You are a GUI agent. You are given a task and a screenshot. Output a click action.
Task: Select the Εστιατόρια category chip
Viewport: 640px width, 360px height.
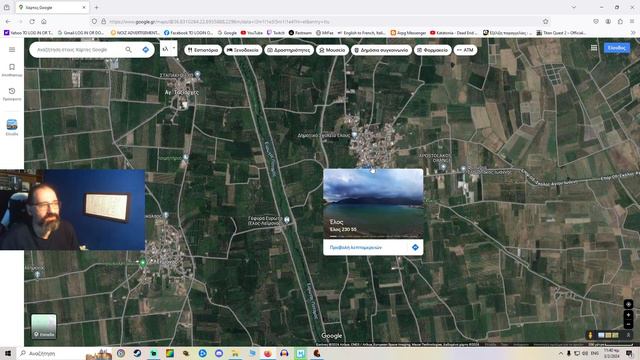point(203,50)
